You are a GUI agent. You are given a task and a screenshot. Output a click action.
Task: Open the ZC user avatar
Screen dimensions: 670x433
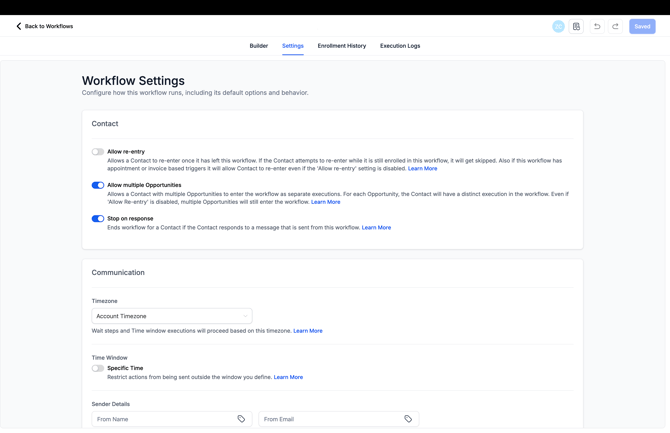(558, 27)
